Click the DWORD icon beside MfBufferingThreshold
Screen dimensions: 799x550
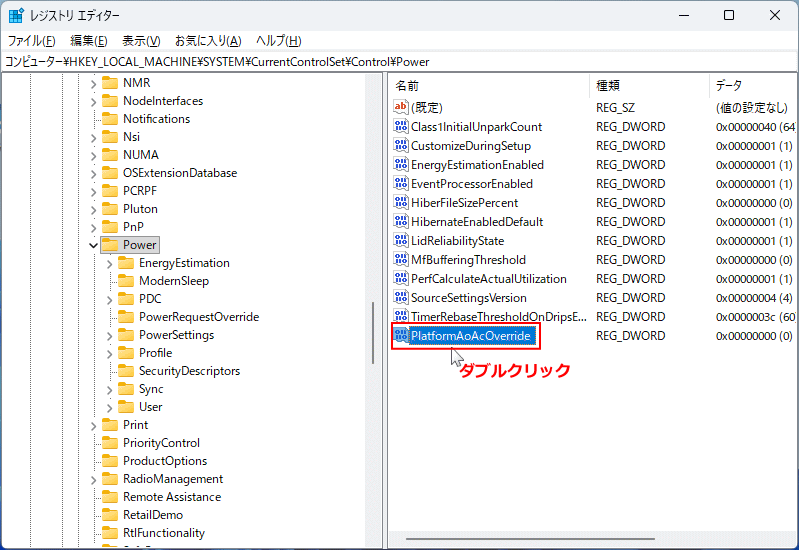(x=401, y=259)
